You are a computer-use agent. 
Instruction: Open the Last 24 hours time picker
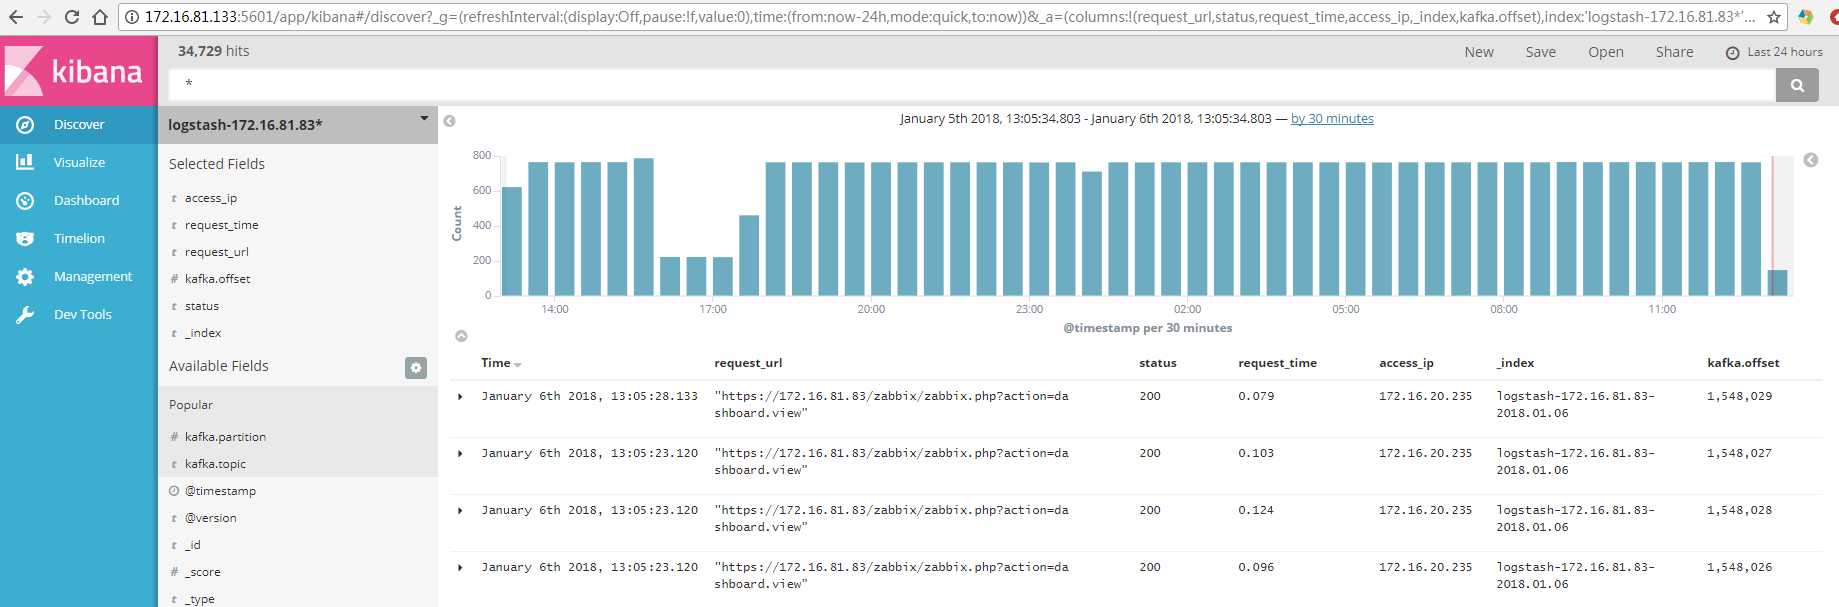[1774, 52]
